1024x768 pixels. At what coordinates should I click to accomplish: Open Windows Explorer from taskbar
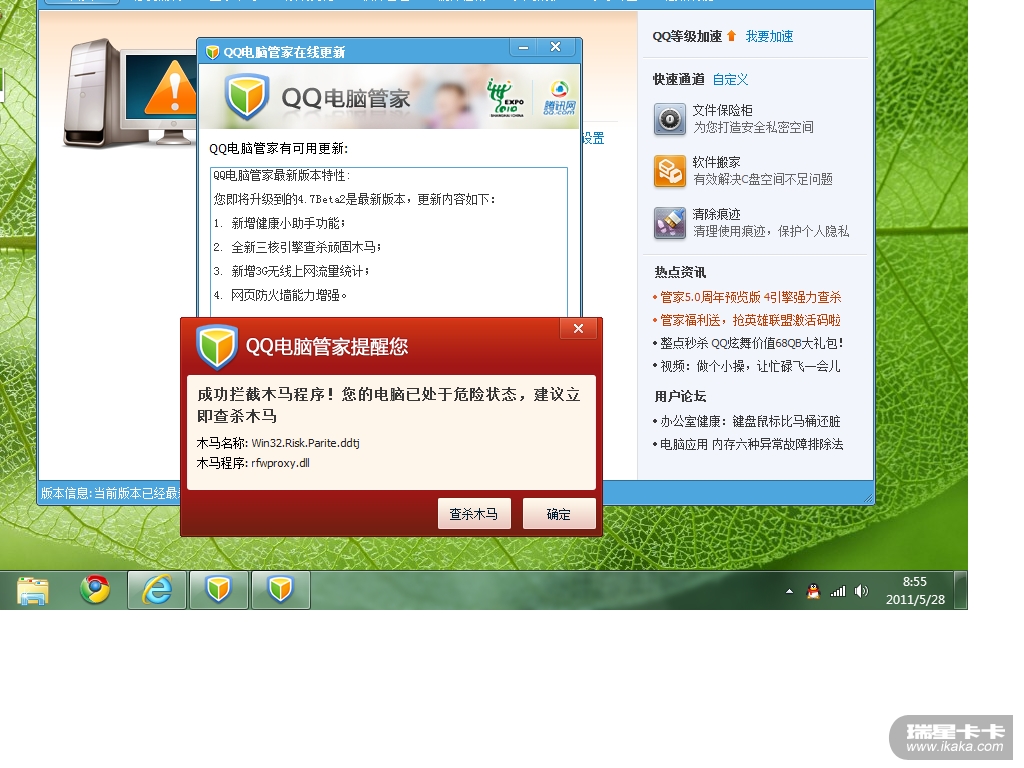(x=33, y=590)
